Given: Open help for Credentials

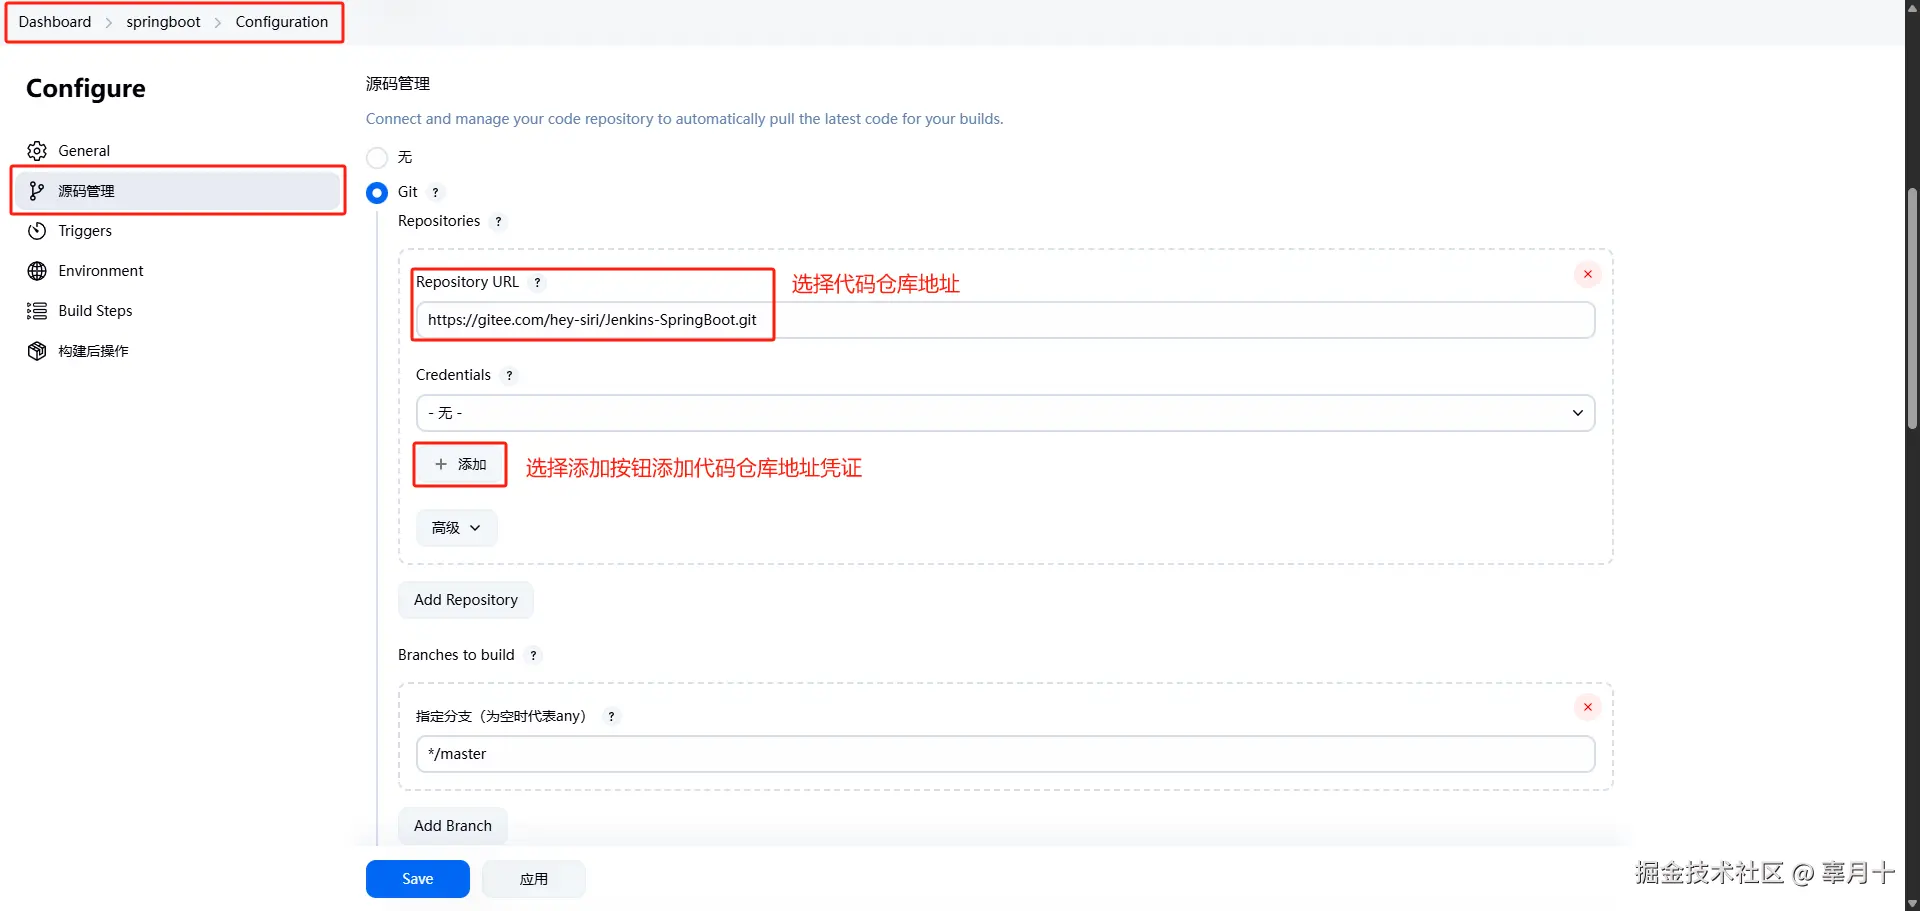Looking at the screenshot, I should (509, 375).
